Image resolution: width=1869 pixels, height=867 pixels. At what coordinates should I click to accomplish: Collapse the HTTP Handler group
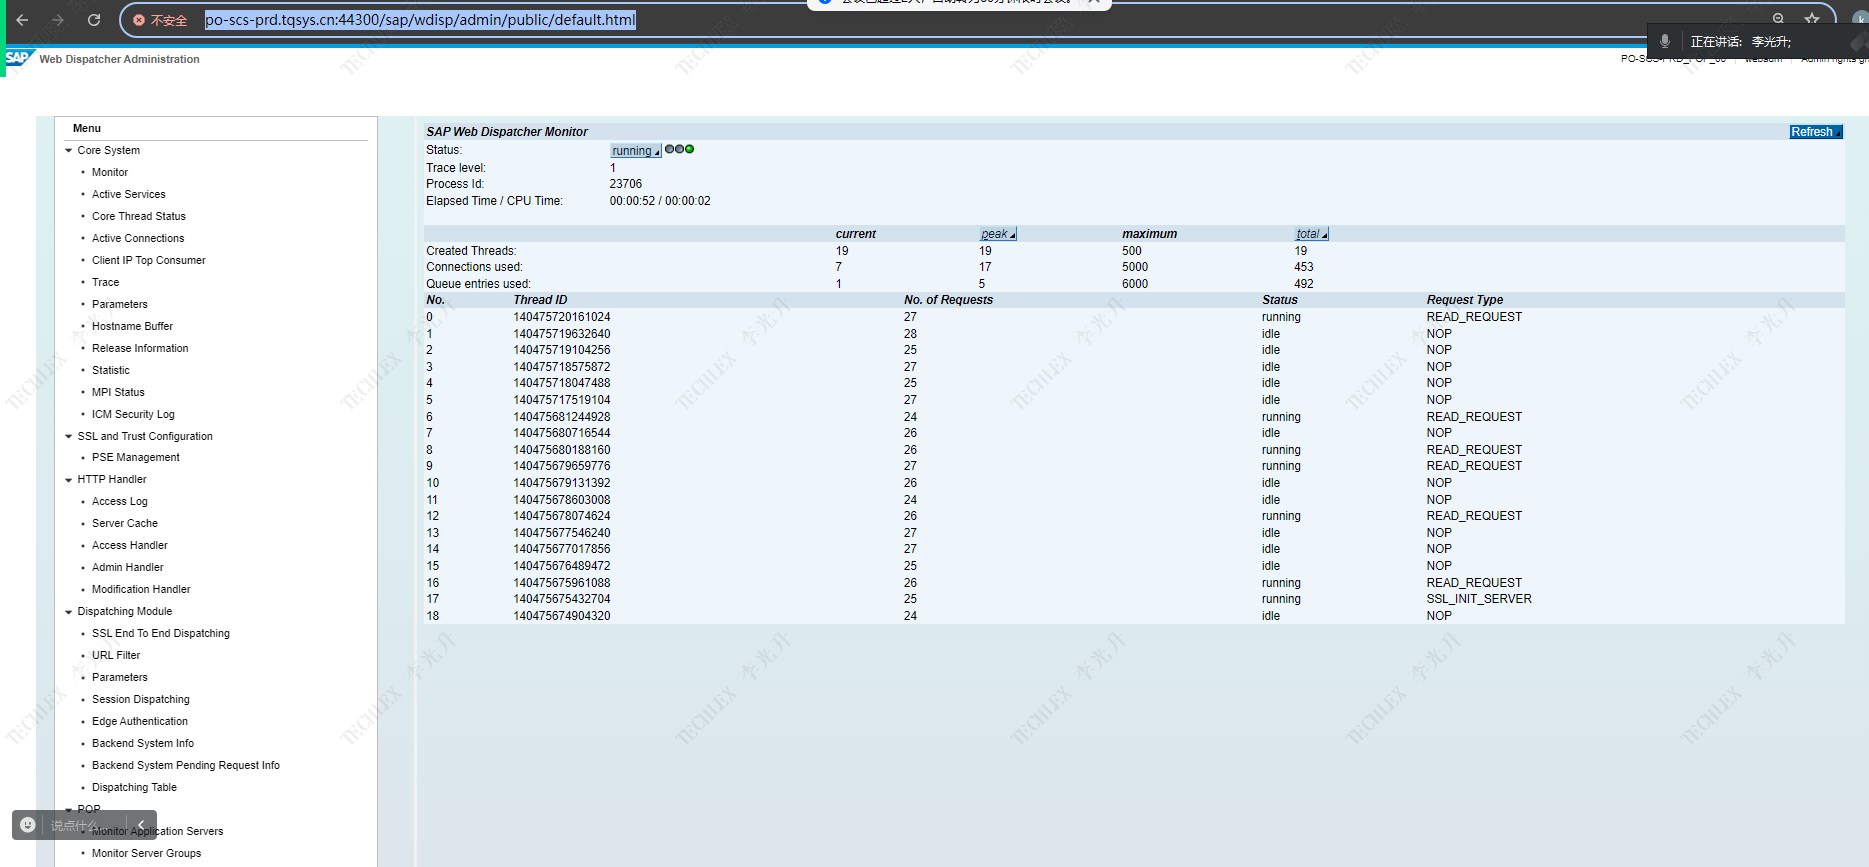pos(69,480)
